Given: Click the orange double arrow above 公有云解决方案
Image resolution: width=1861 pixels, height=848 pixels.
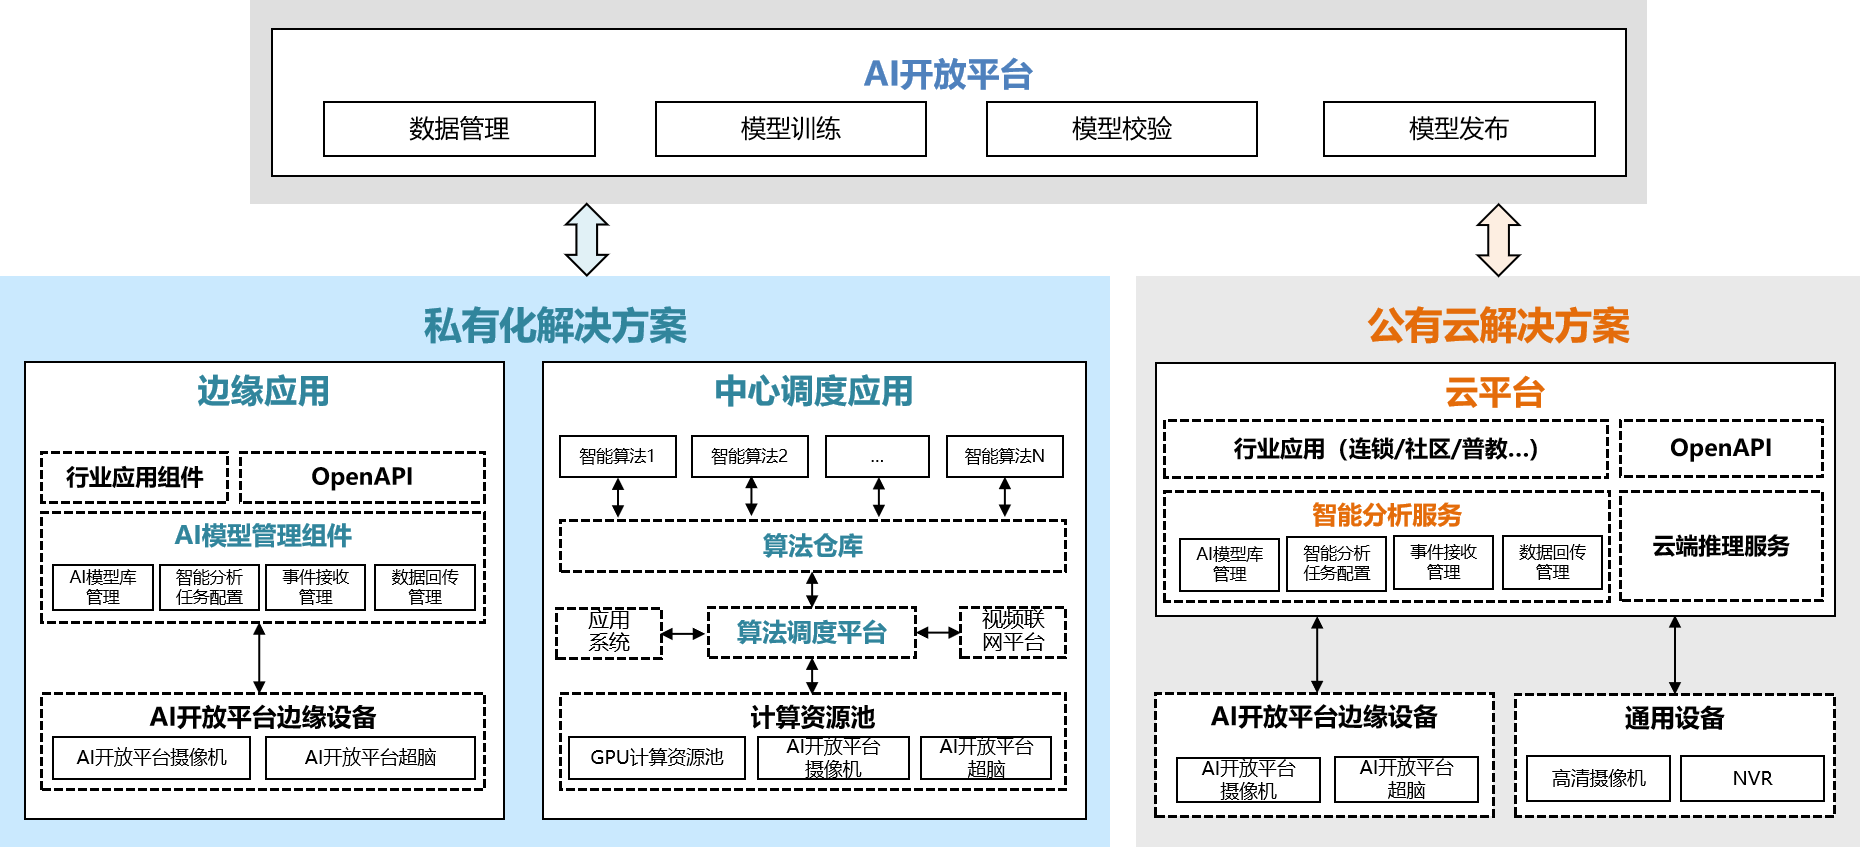Looking at the screenshot, I should click(1498, 240).
